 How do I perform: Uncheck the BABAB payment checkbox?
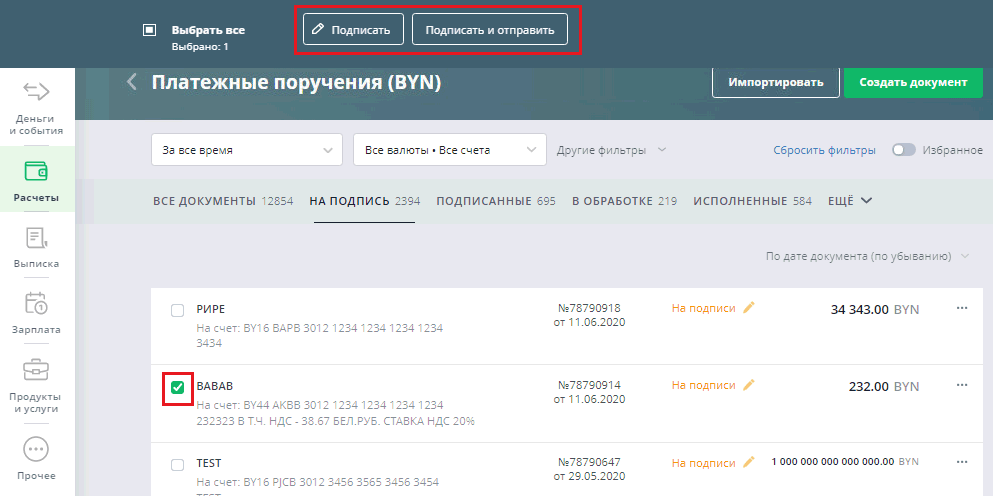(x=177, y=387)
